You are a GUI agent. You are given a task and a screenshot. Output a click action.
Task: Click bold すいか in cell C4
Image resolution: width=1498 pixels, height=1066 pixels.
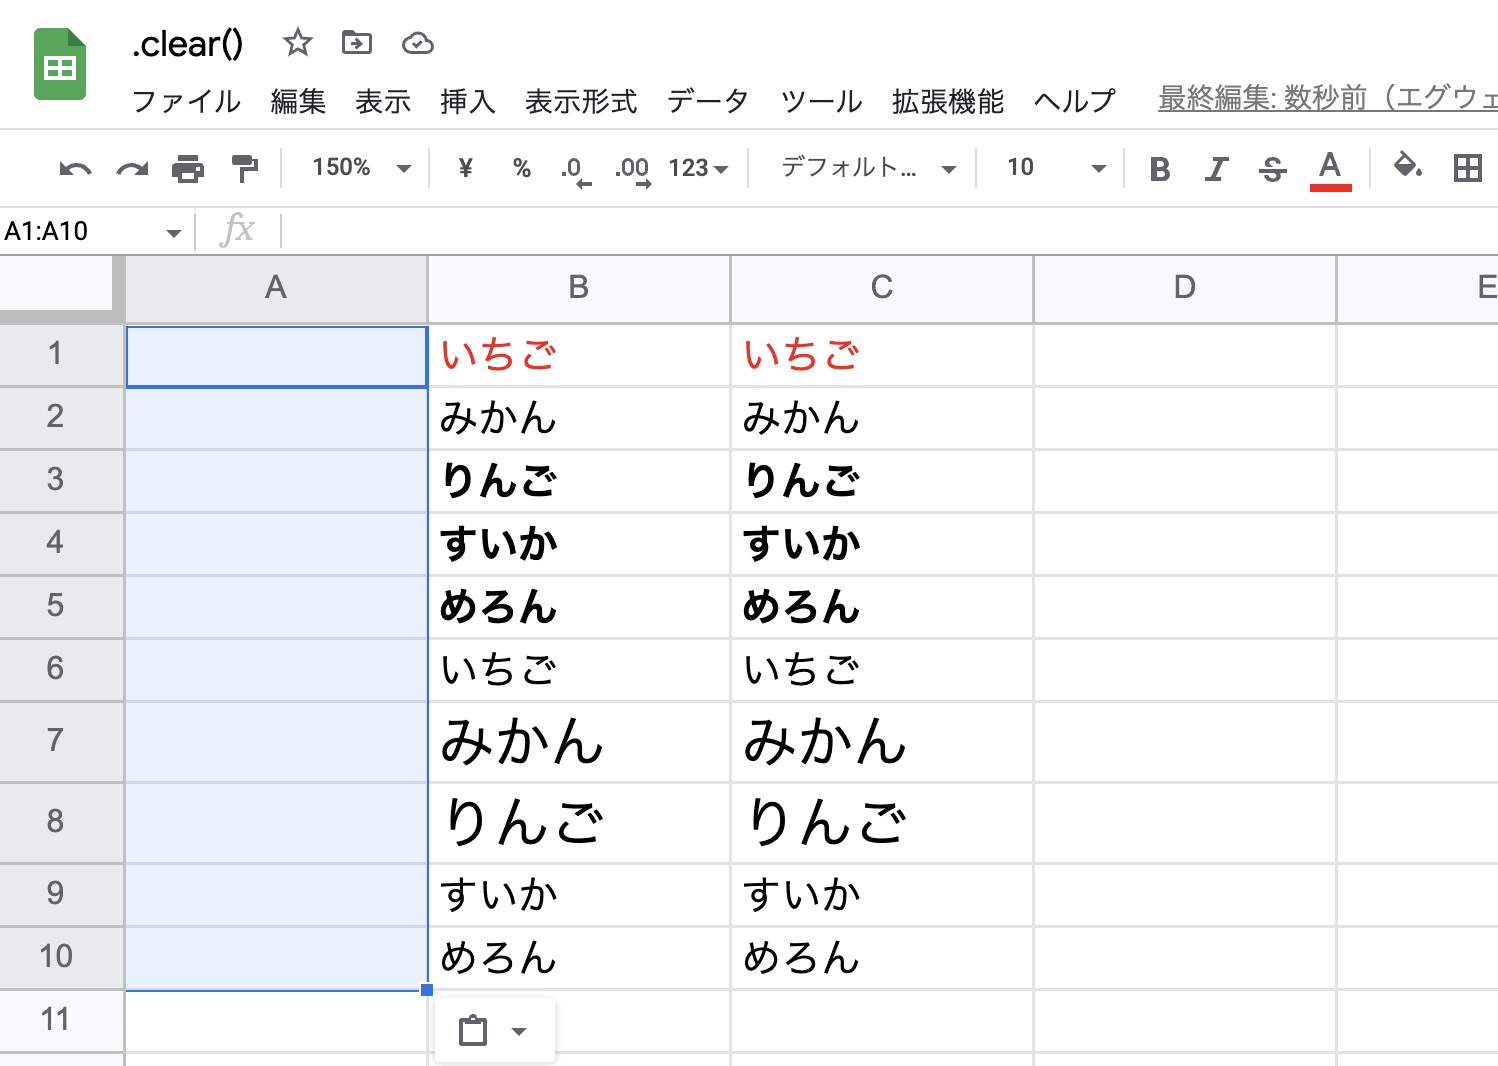pos(801,544)
